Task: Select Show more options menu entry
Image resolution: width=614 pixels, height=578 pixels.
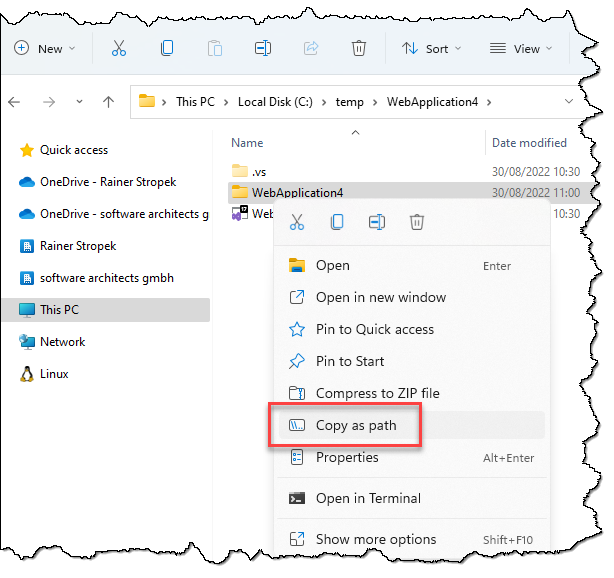Action: [375, 539]
